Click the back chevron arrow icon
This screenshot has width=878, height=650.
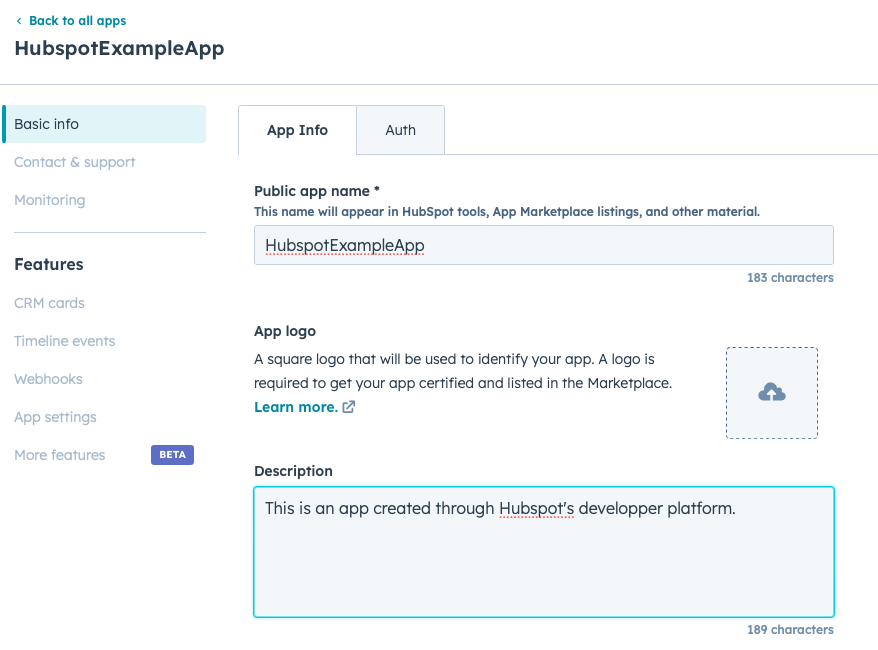coord(19,21)
